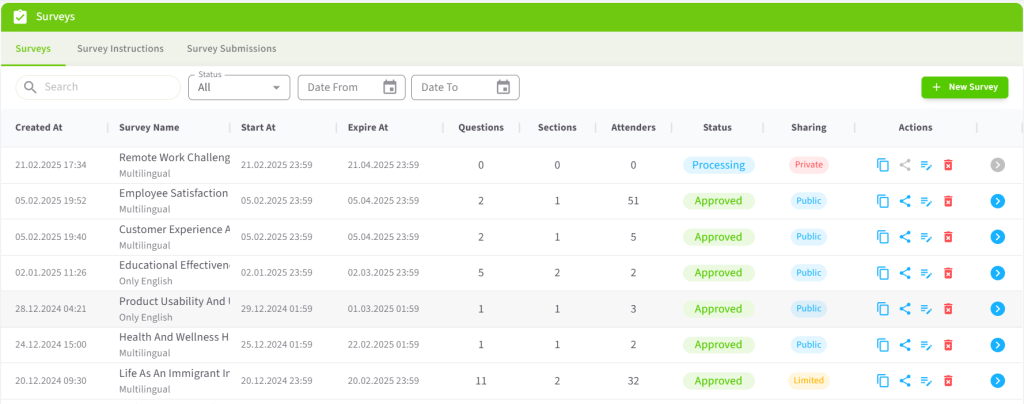
Task: Sort by the Questions column header
Action: click(x=481, y=128)
